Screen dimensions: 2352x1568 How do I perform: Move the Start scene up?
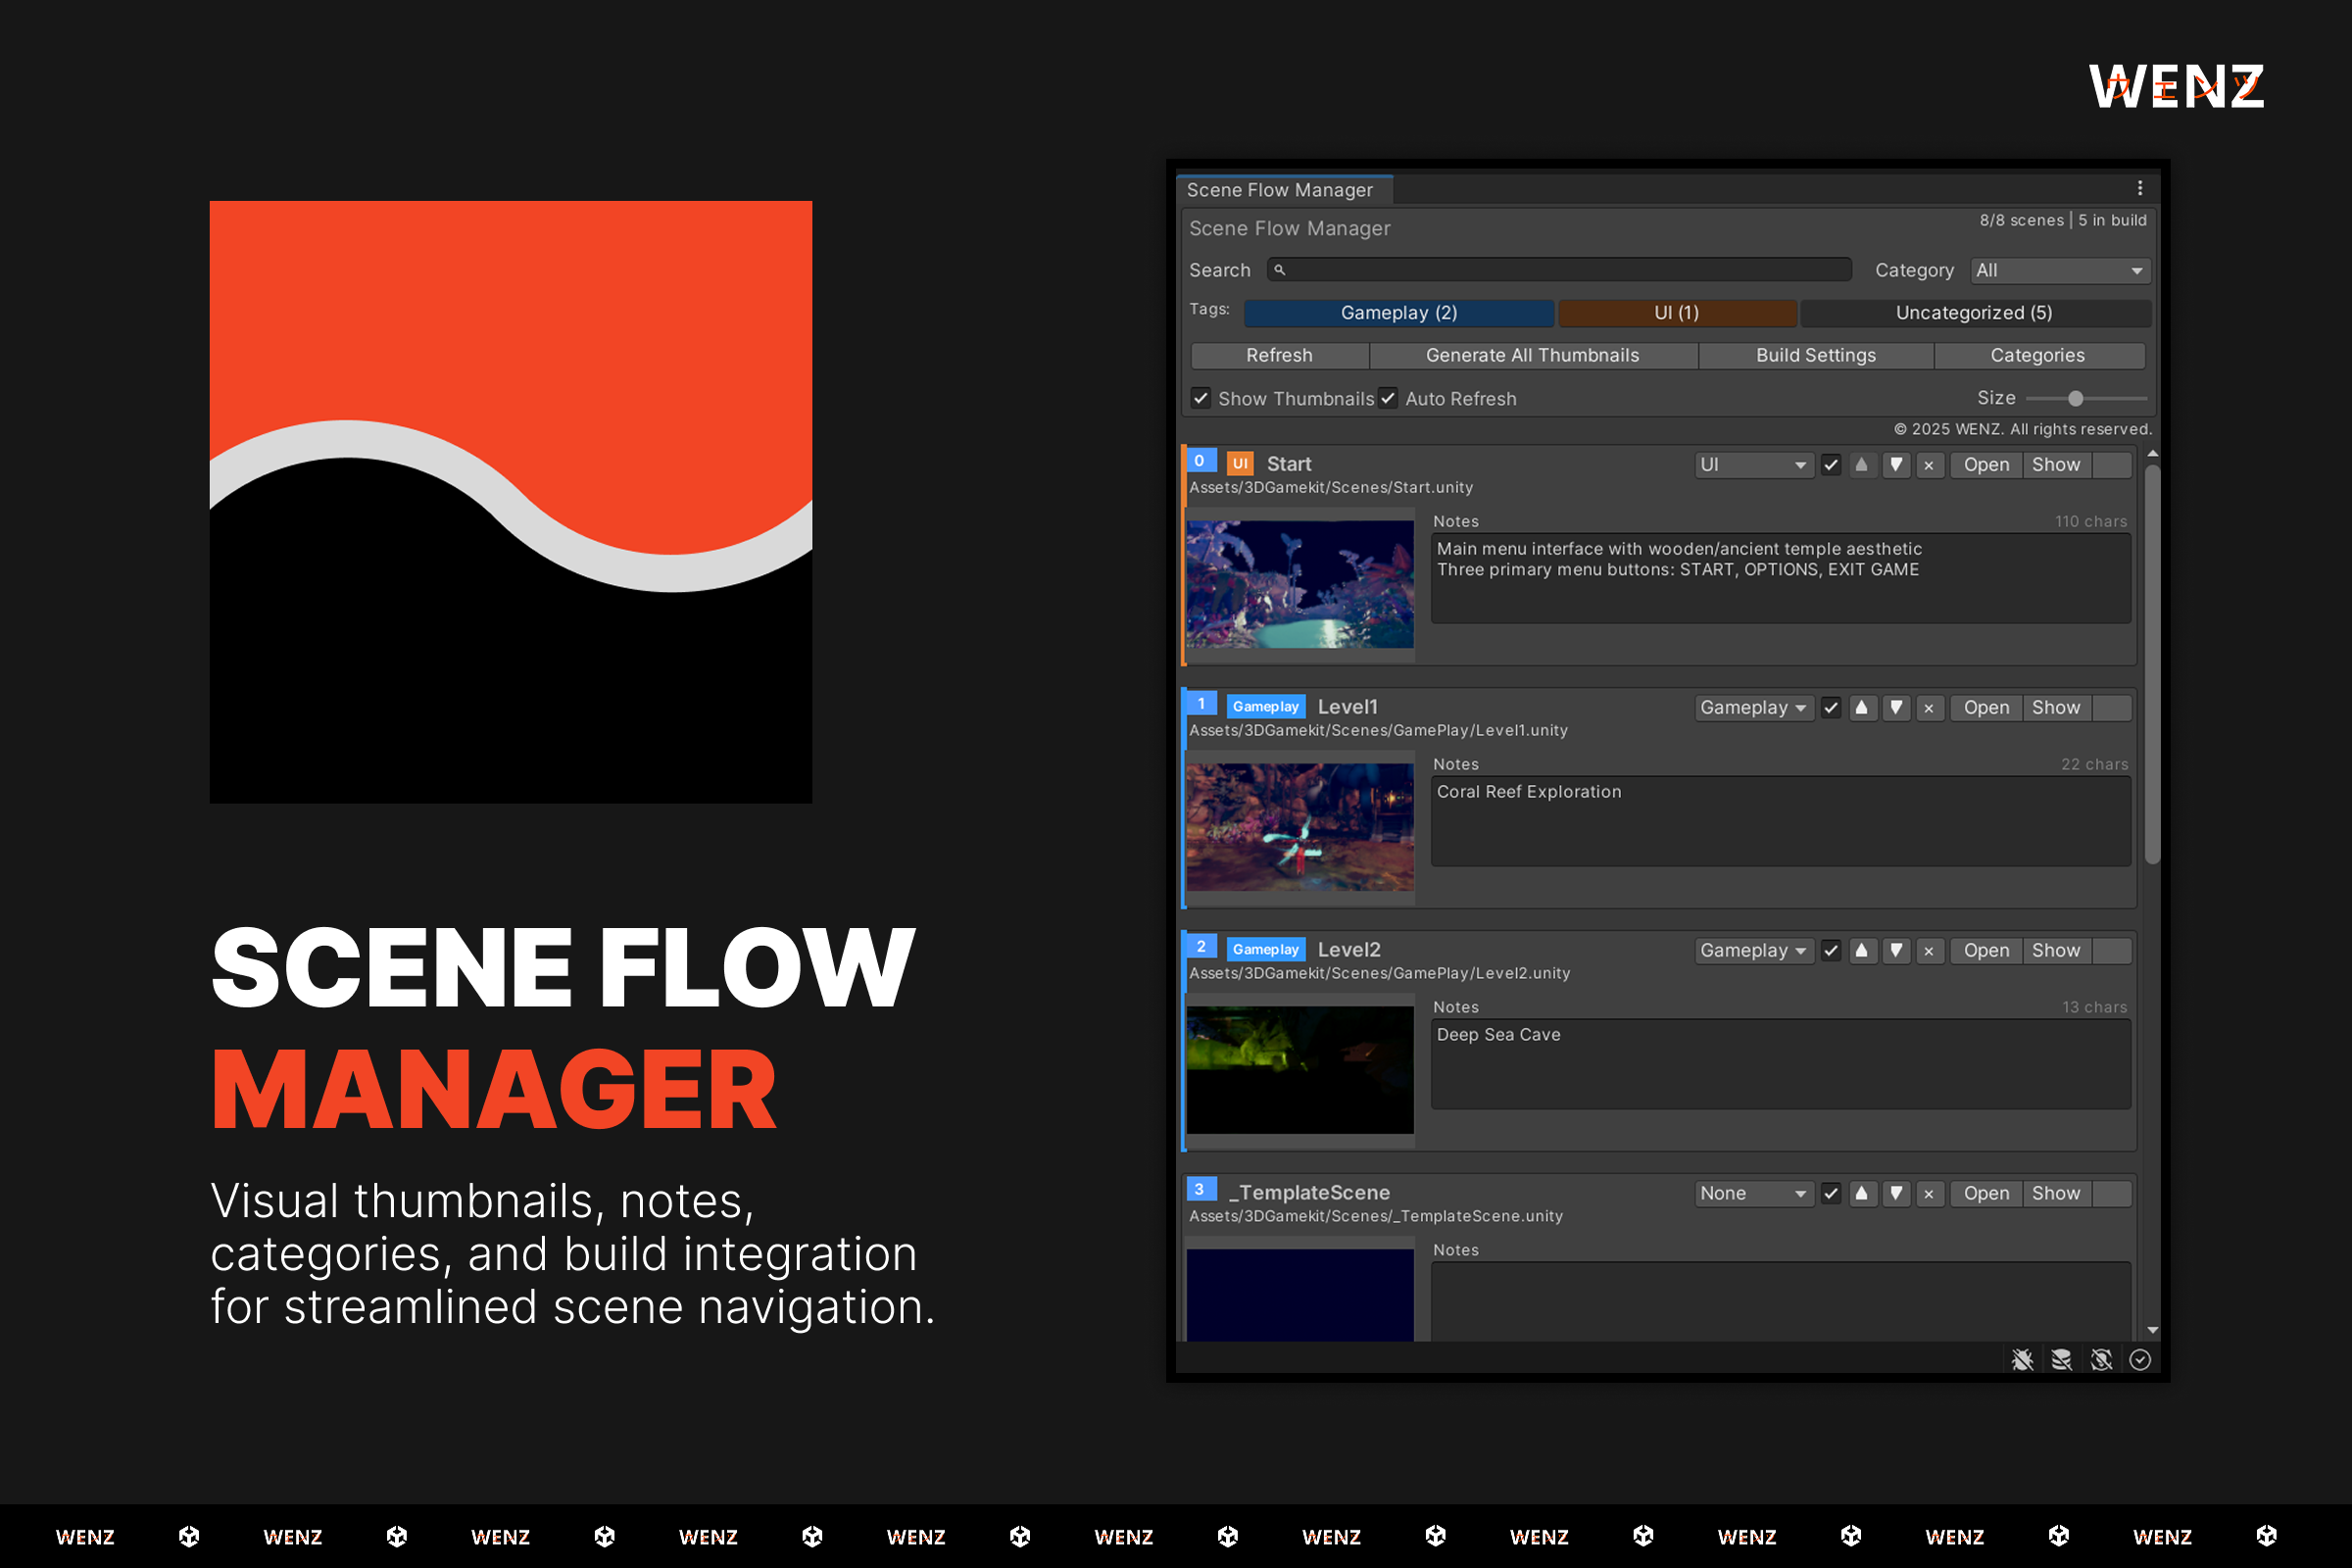click(x=1861, y=465)
